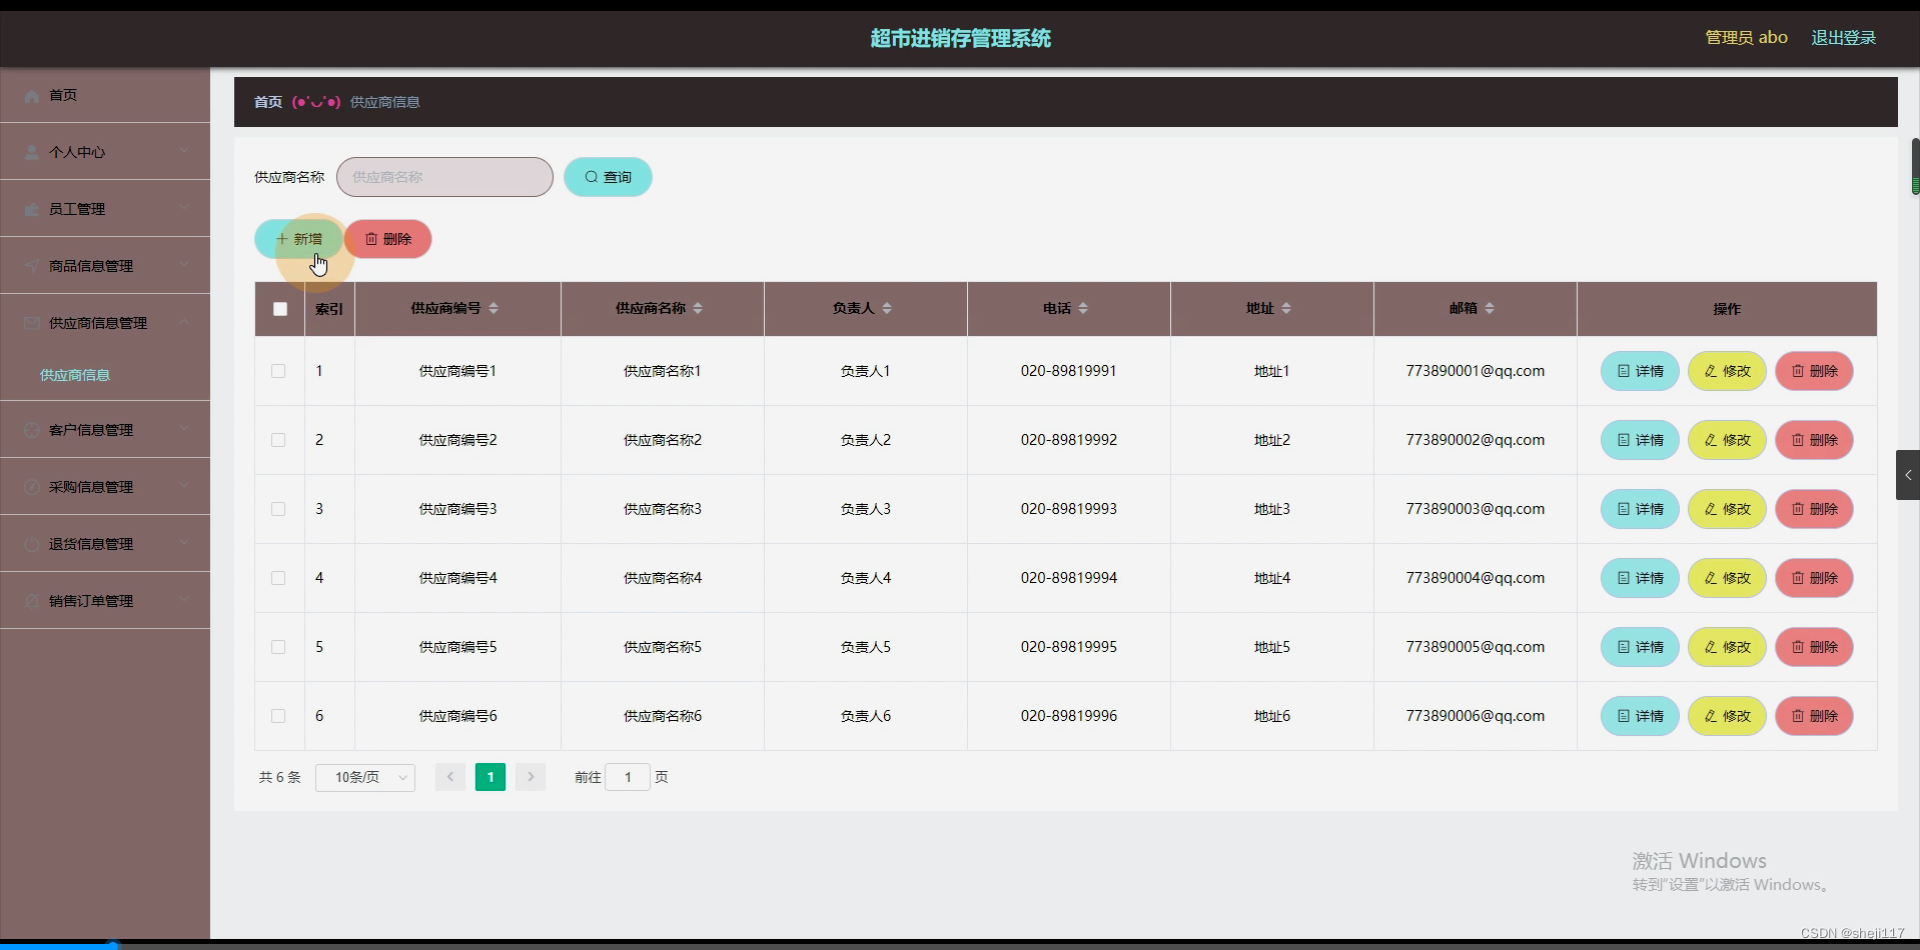Screen dimensions: 1920x950
Task: Open the 员工管理 sidebar menu
Action: (x=105, y=209)
